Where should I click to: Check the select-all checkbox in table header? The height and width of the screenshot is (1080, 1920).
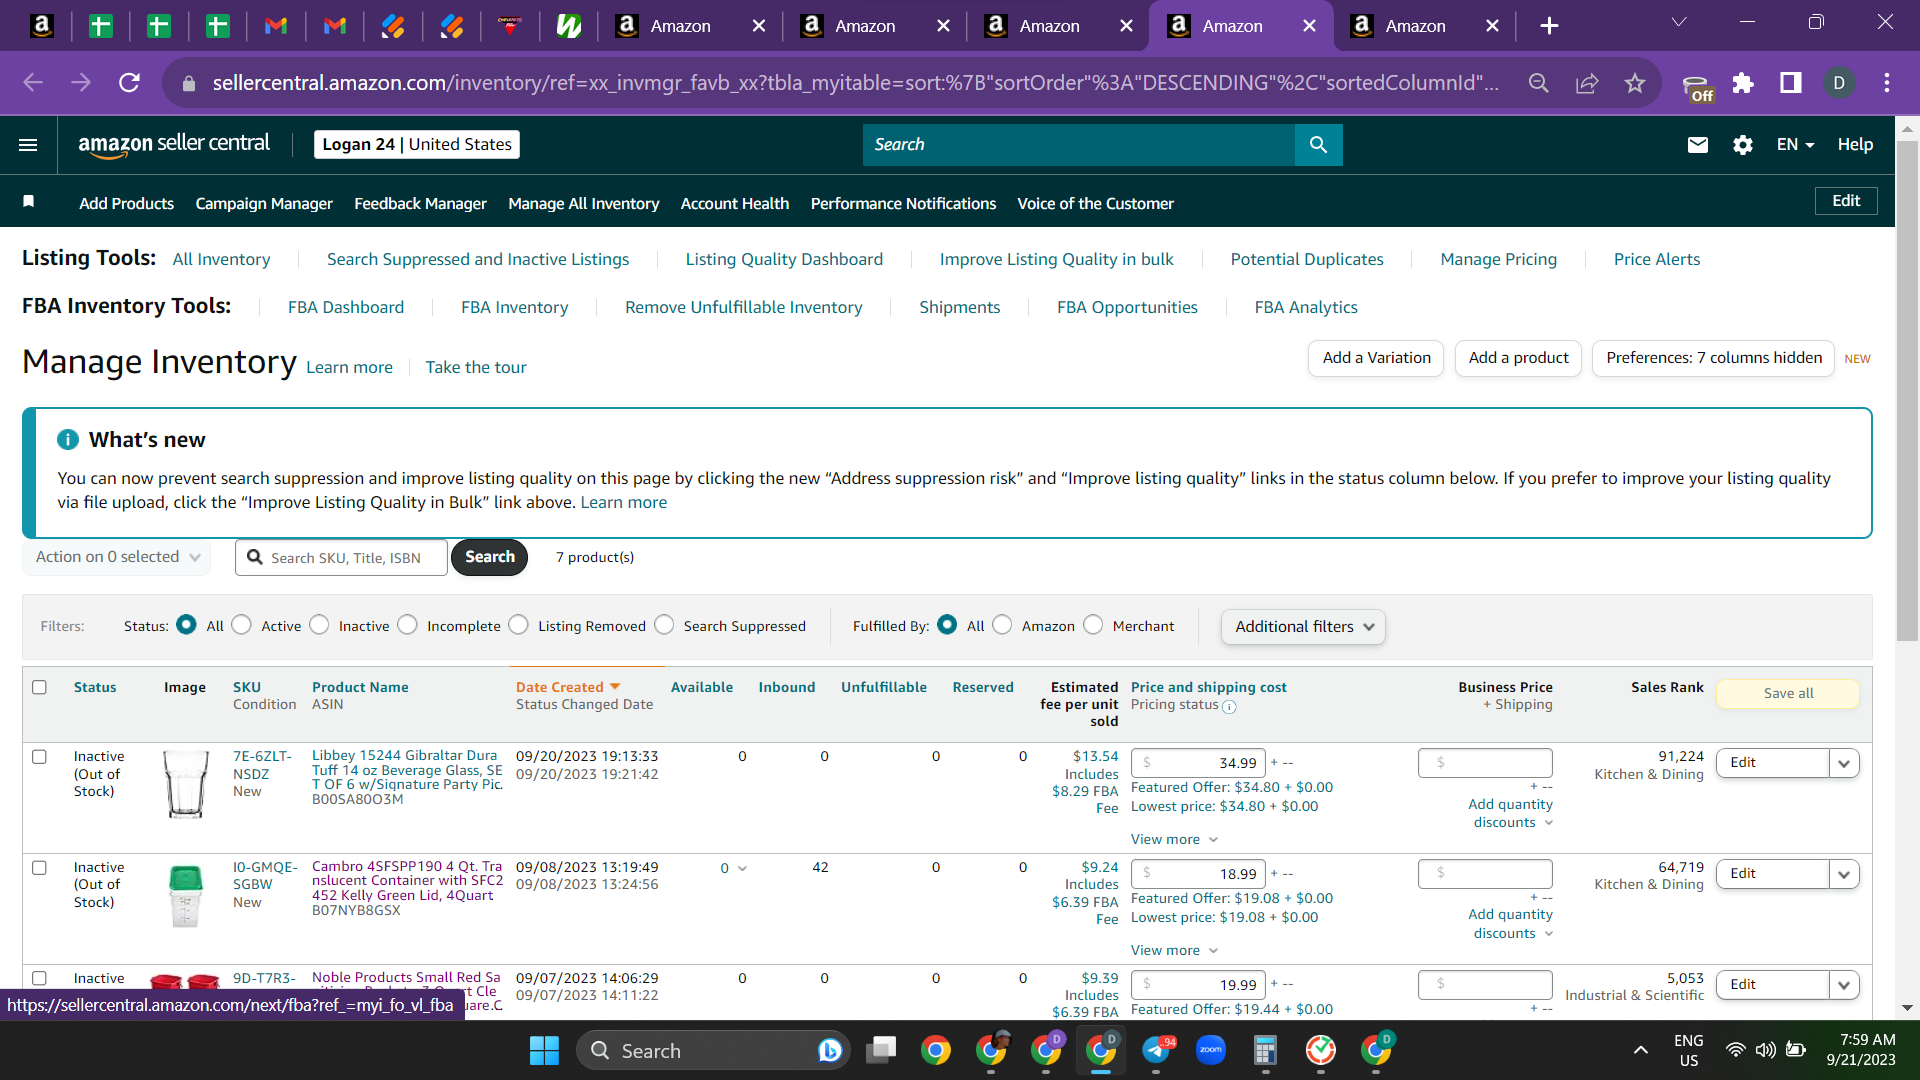tap(39, 687)
